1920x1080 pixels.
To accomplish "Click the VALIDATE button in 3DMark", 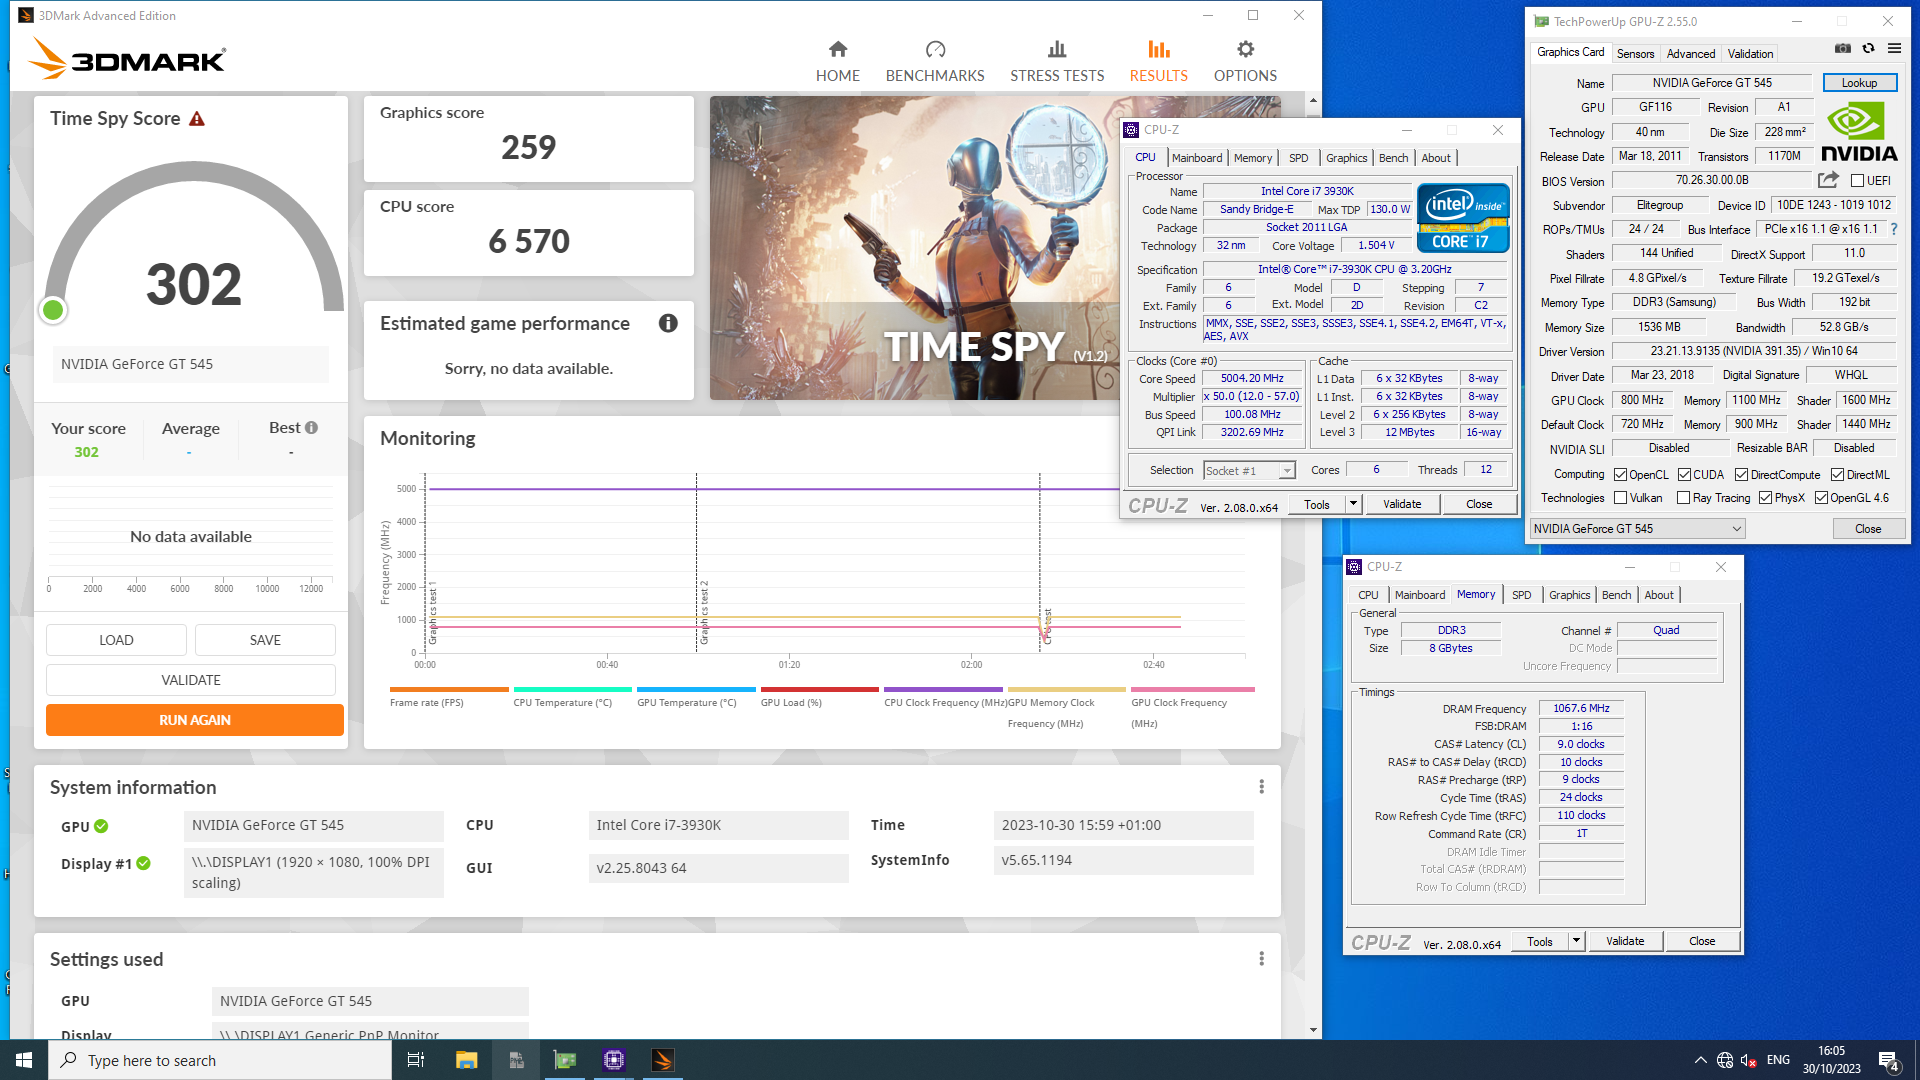I will [191, 680].
